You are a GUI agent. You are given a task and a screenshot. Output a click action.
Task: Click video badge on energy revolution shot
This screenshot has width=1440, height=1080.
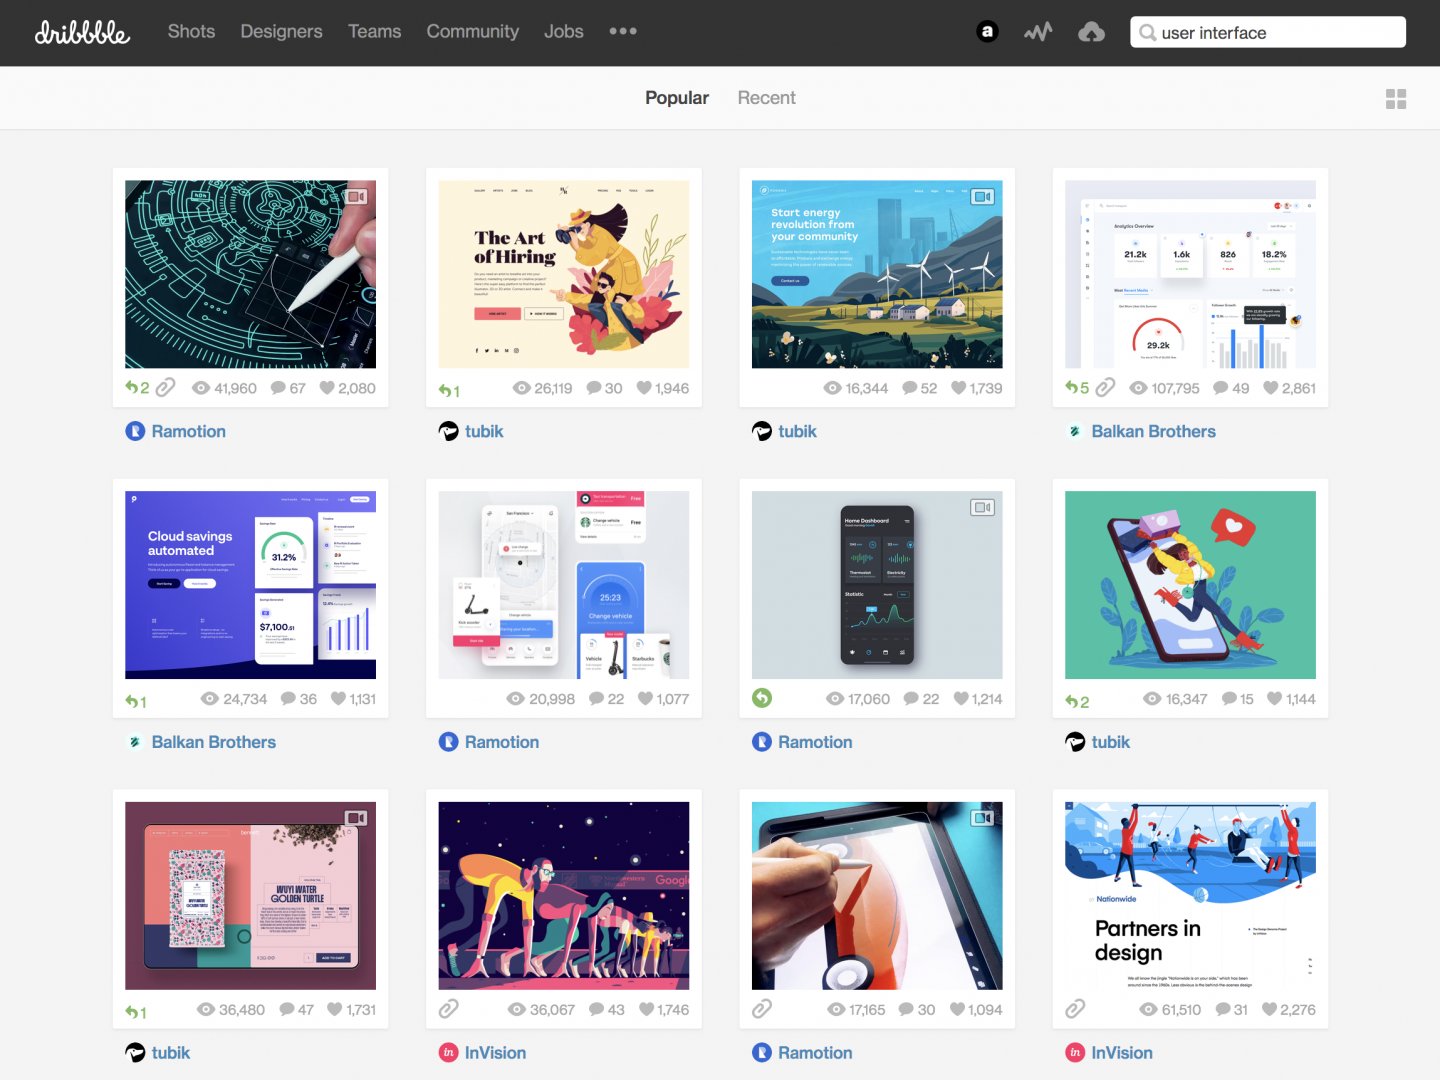click(x=983, y=197)
